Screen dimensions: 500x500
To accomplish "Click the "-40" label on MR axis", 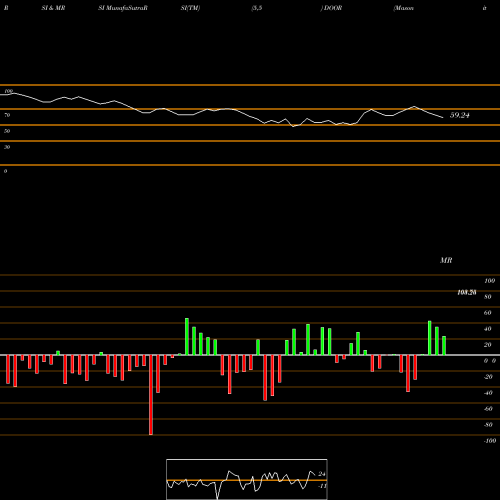I will tap(488, 393).
